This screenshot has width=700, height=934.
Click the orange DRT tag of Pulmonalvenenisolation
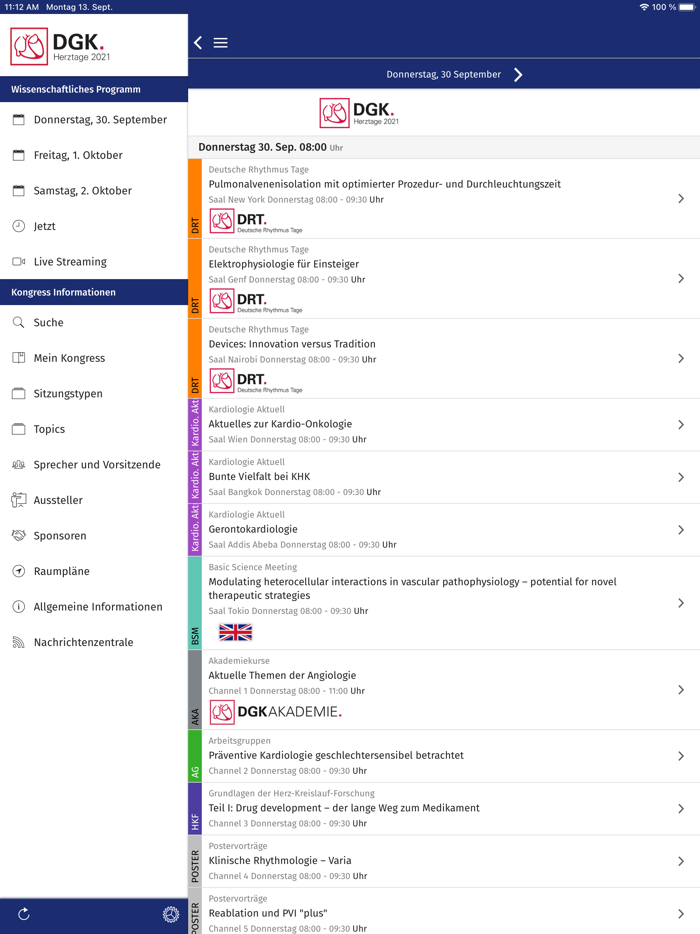click(195, 198)
